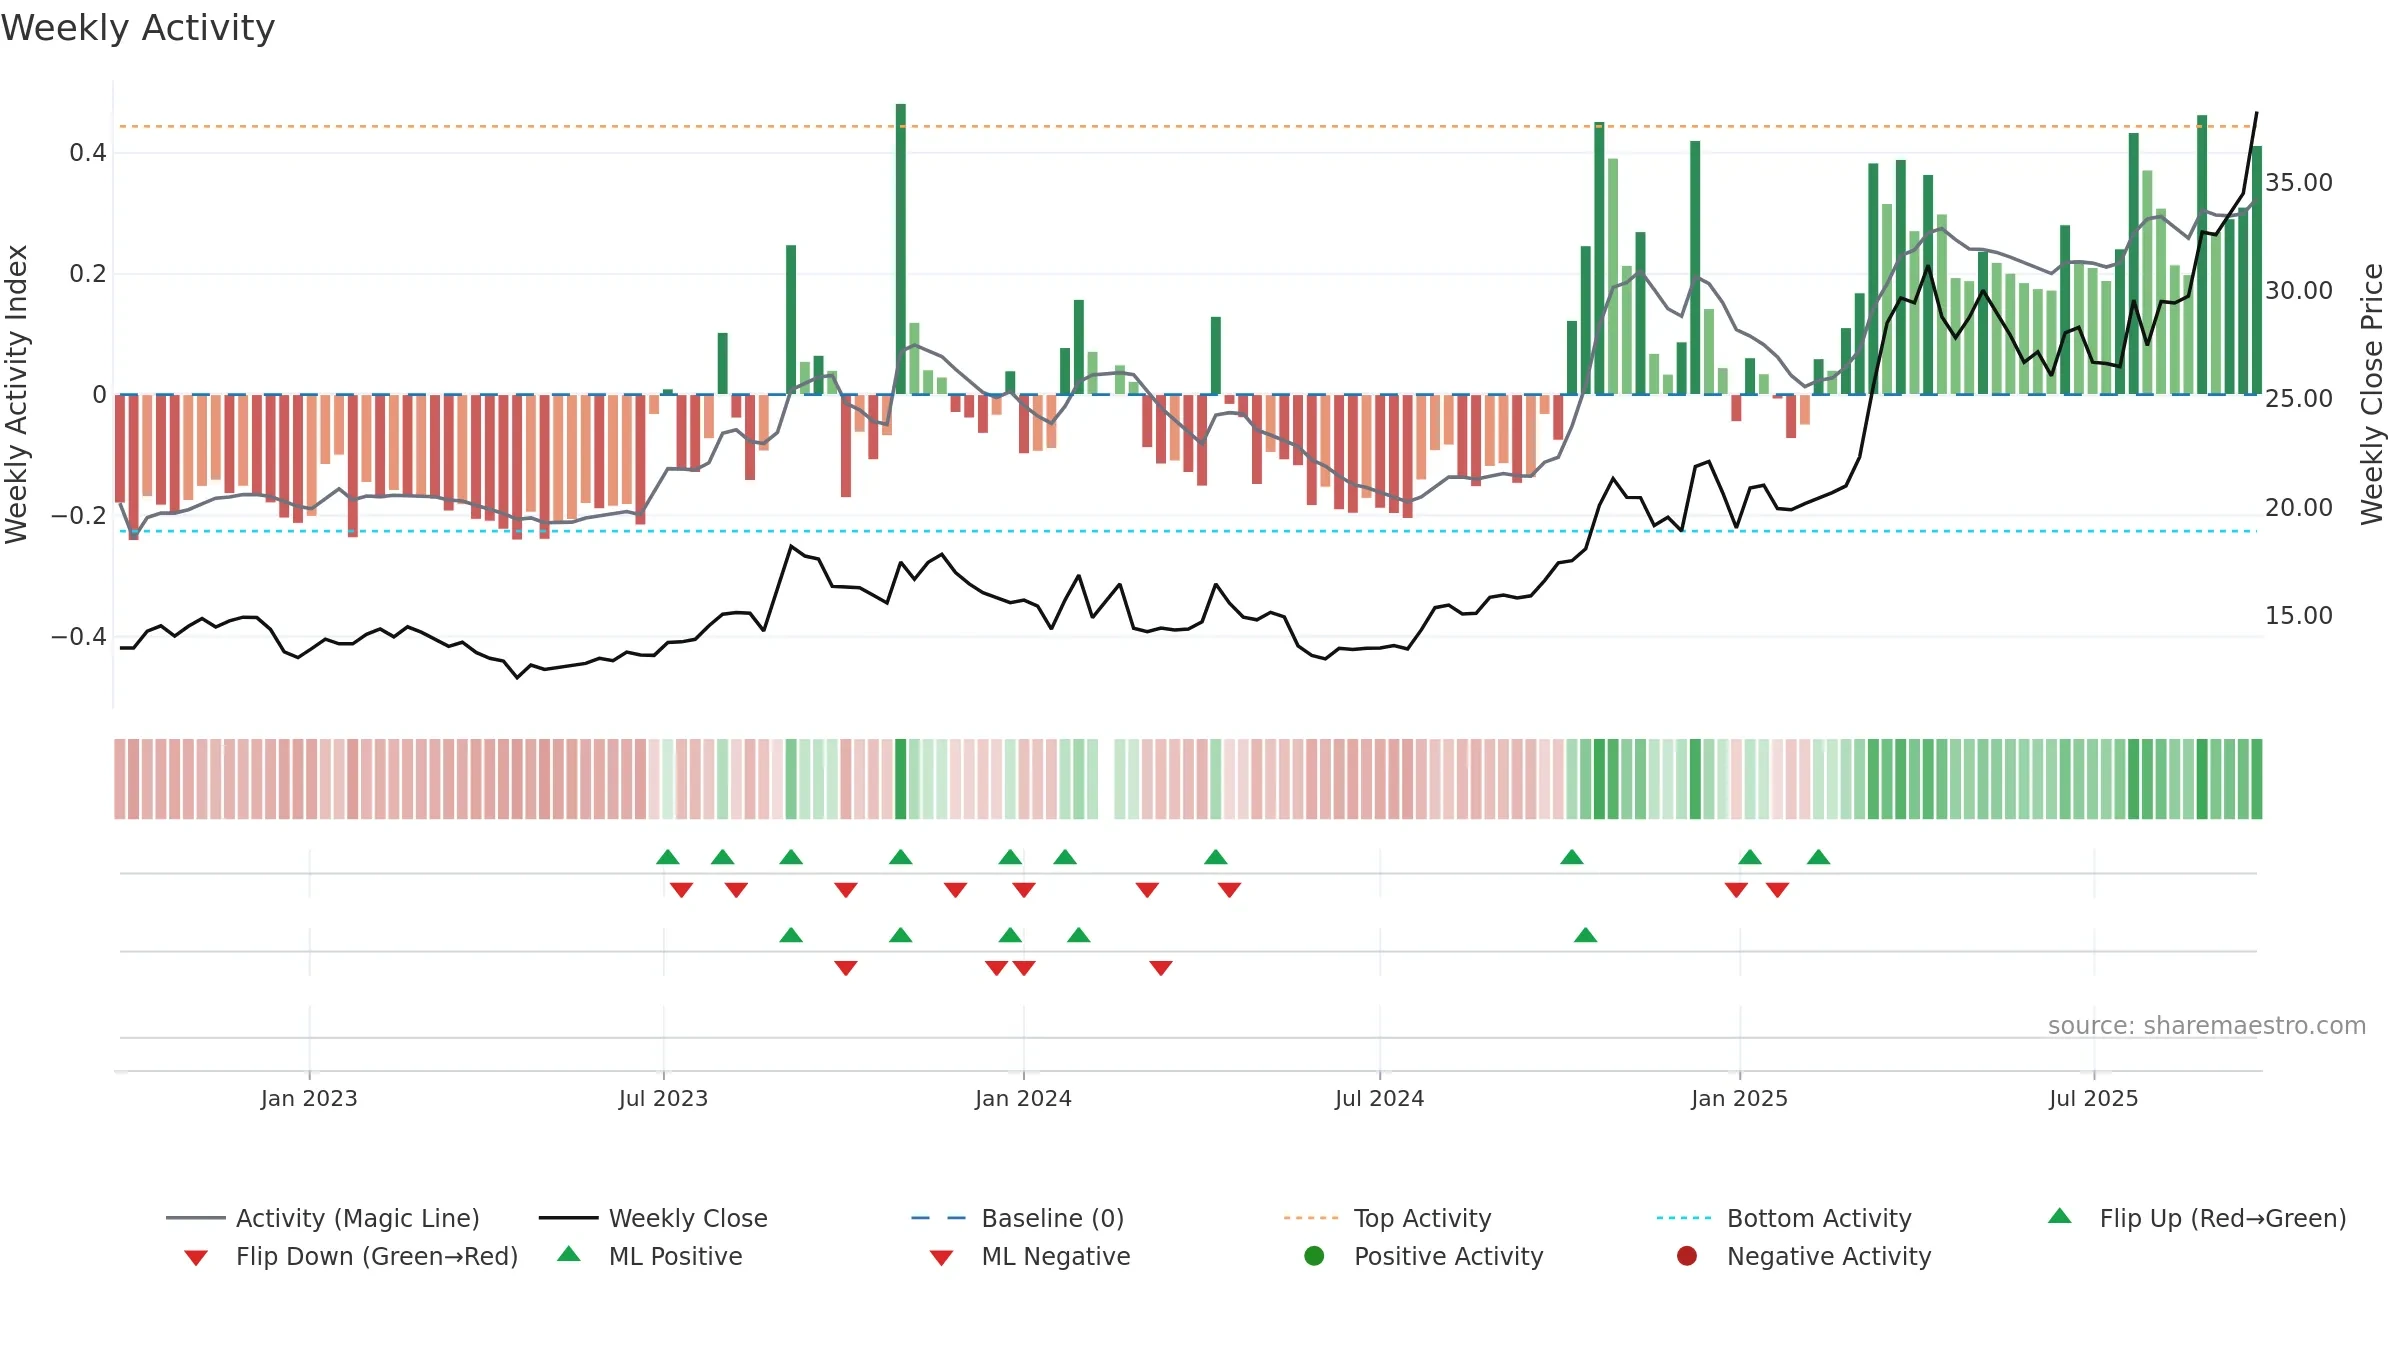Click the 30.00 price axis label

2299,290
